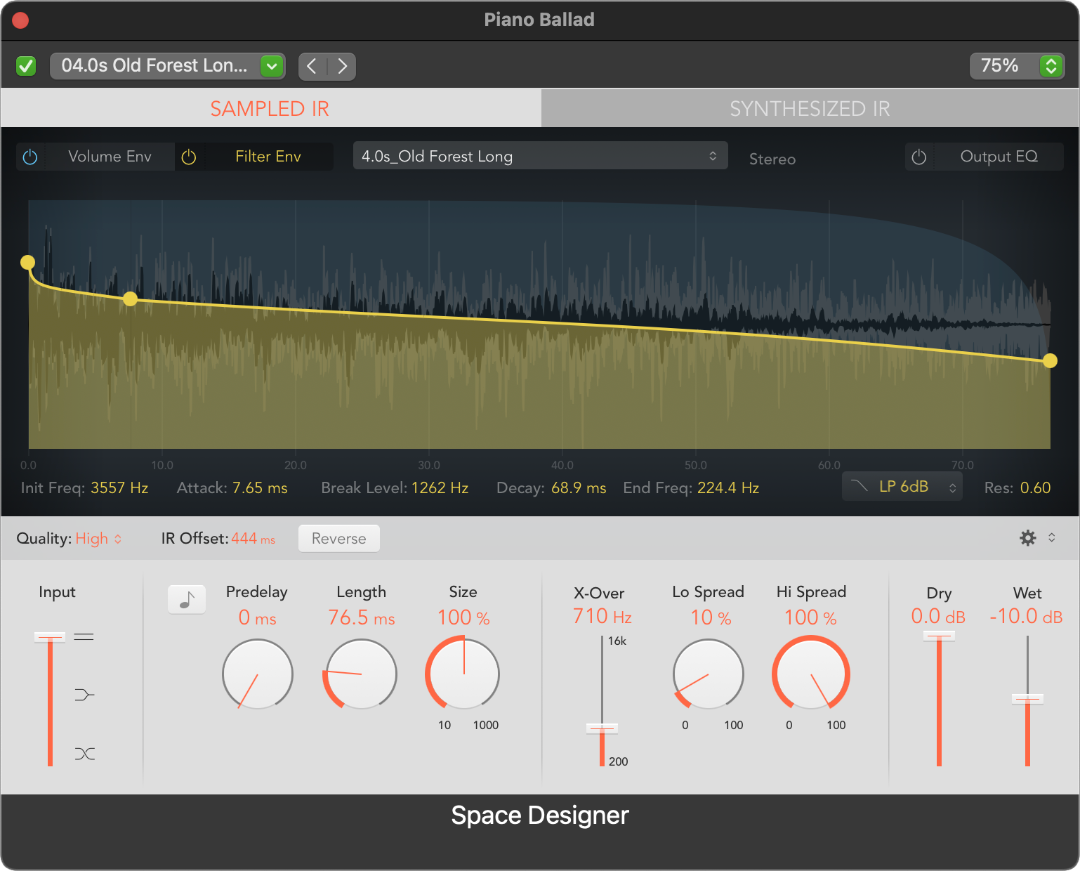Viewport: 1080px width, 872px height.
Task: Select the envelope end point handle
Action: pyautogui.click(x=1050, y=361)
